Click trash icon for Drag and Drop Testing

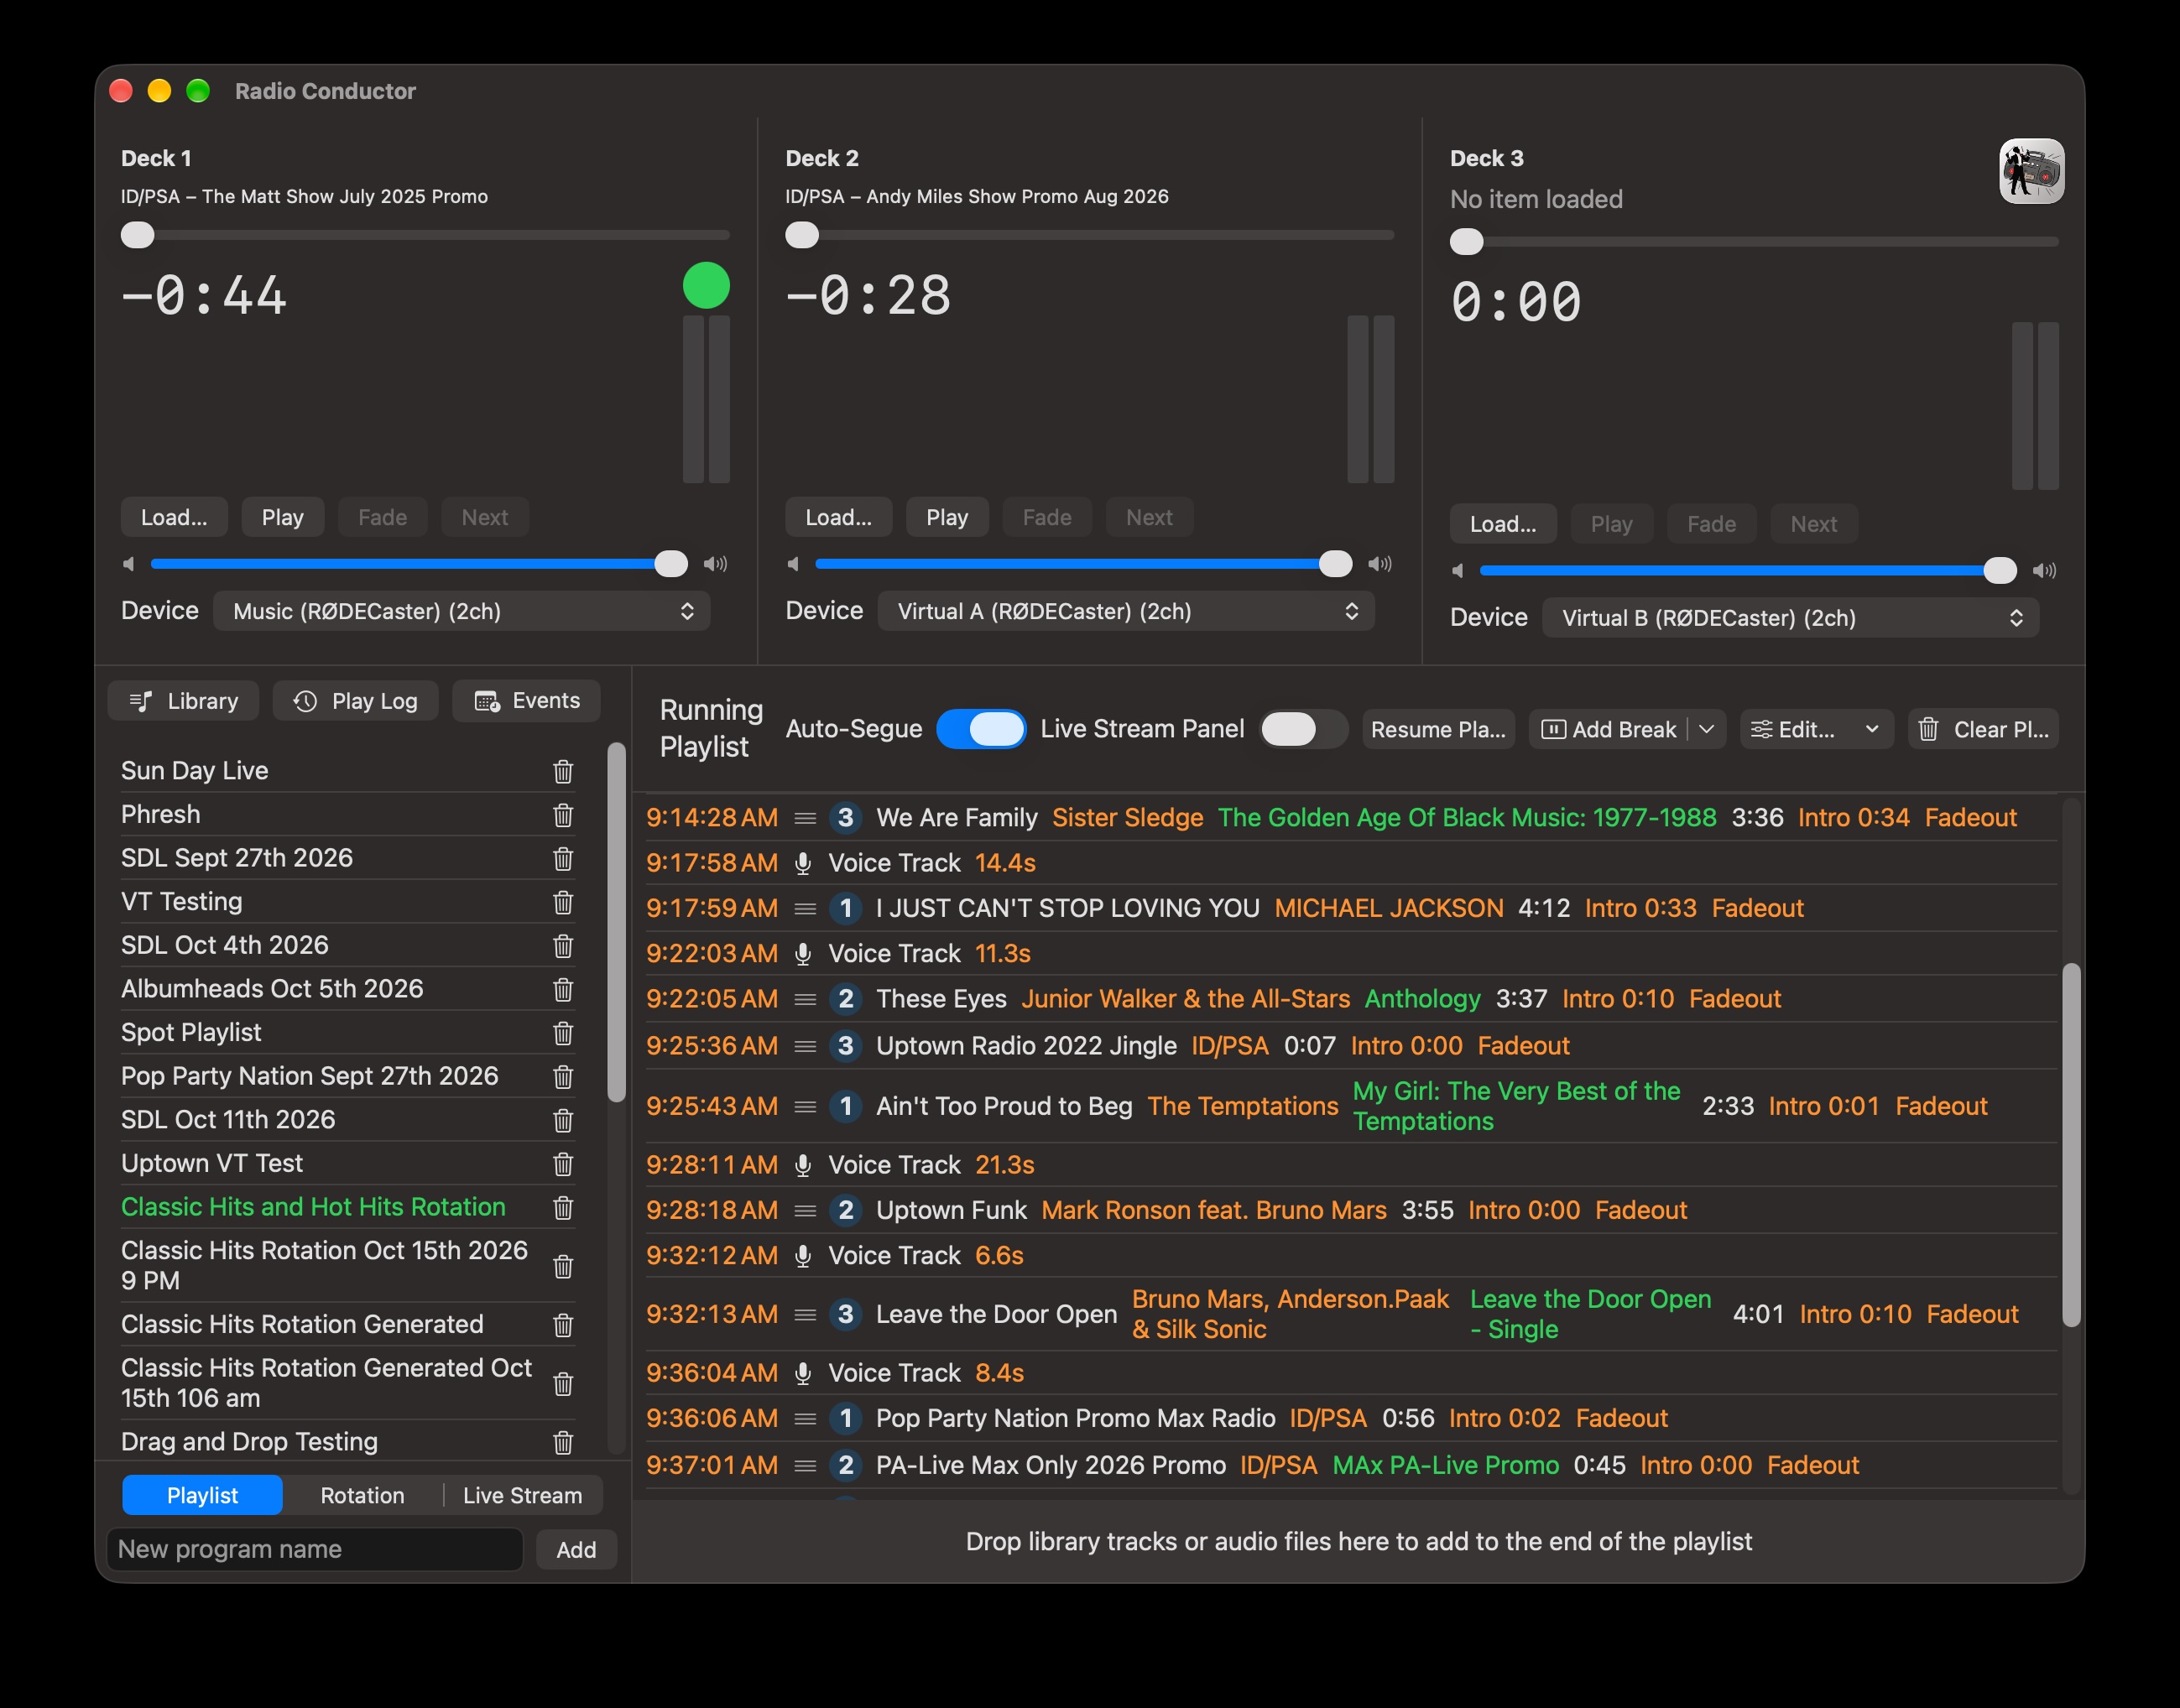[x=563, y=1442]
